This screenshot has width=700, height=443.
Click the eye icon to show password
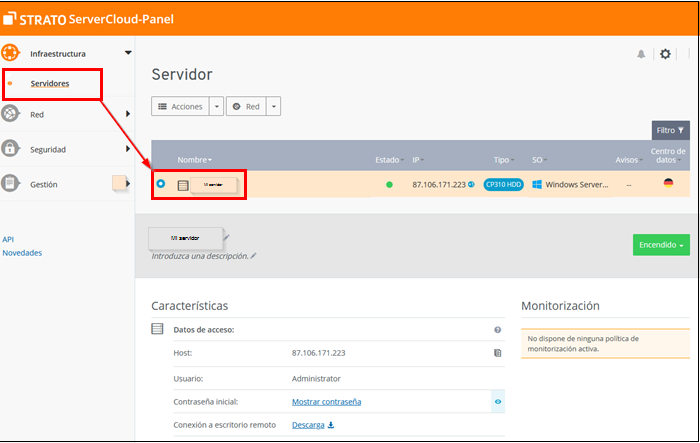pyautogui.click(x=498, y=401)
